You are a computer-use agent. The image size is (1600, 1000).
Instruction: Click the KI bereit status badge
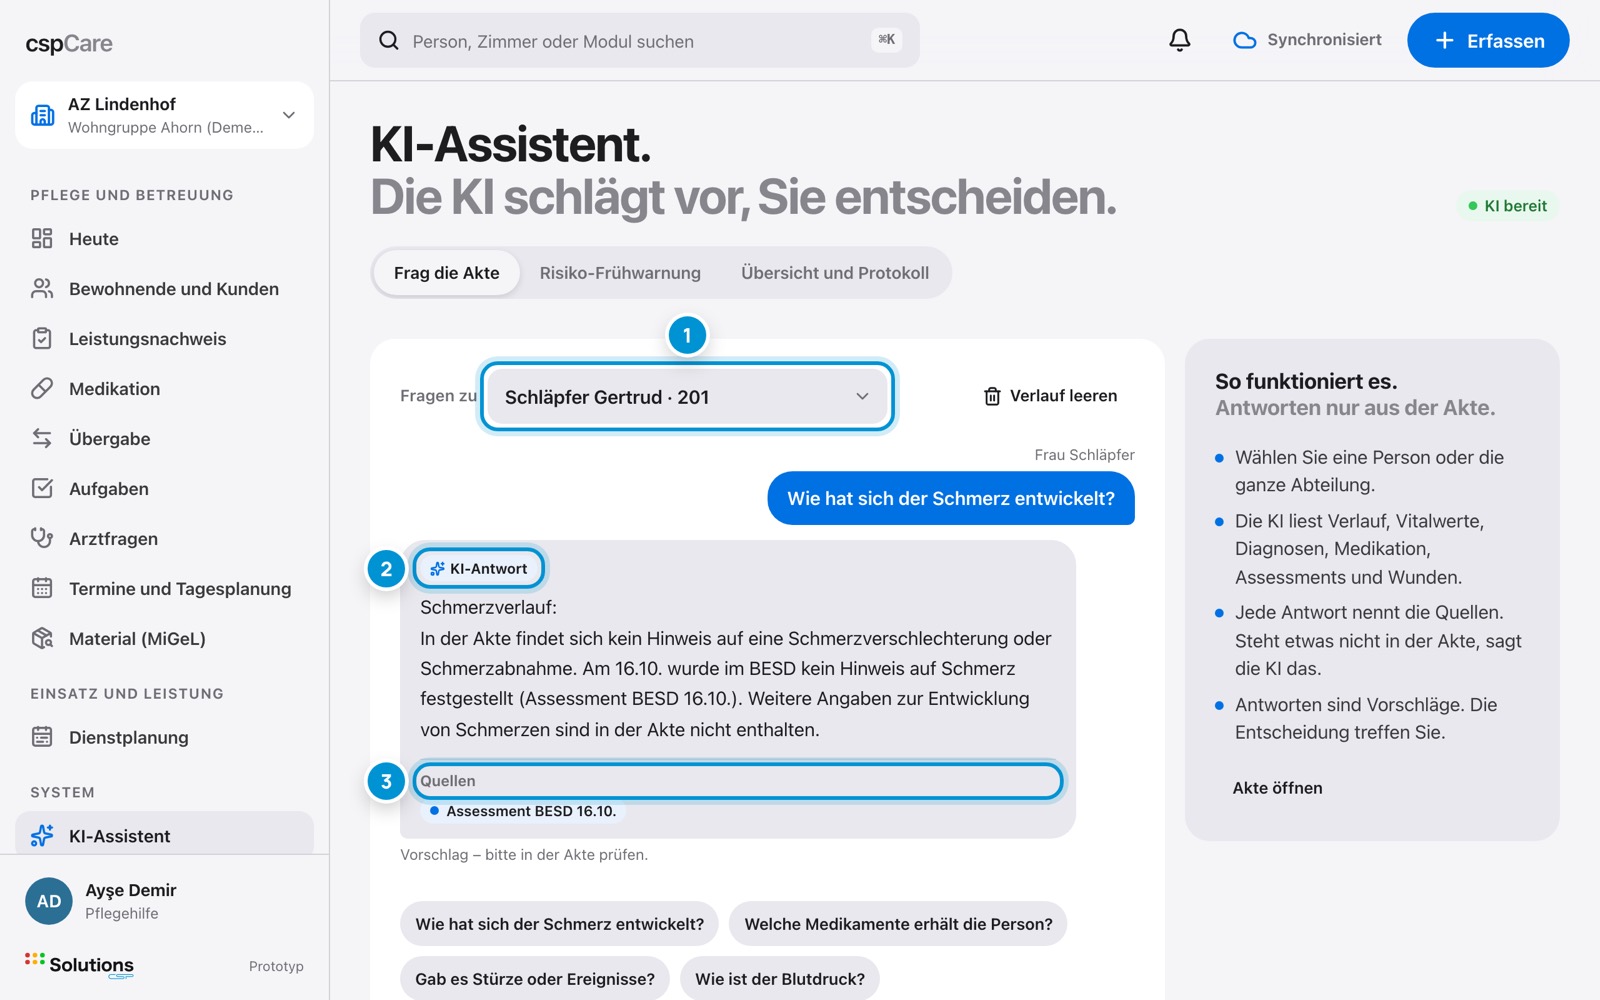[1507, 206]
